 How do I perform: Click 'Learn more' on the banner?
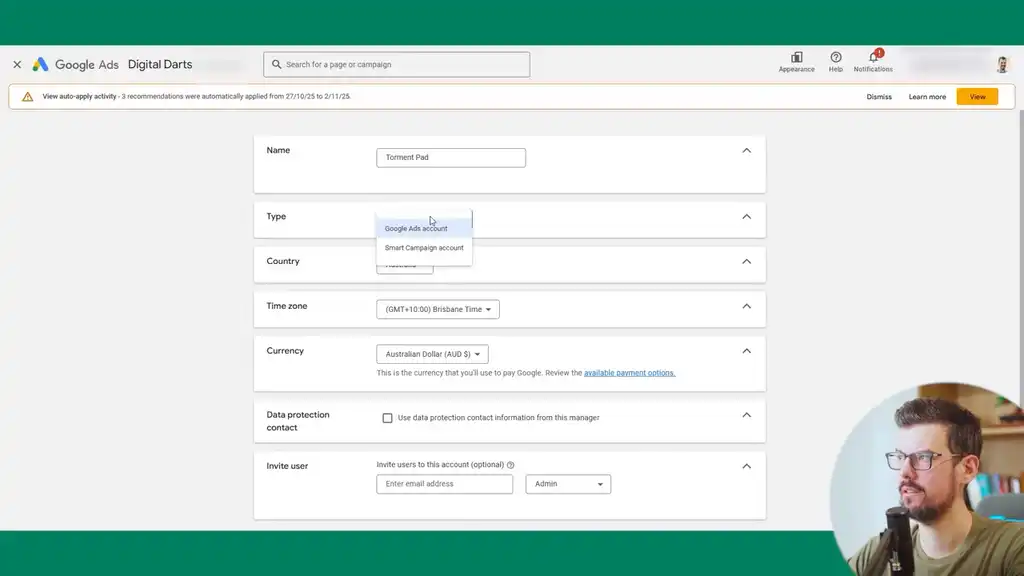[926, 96]
